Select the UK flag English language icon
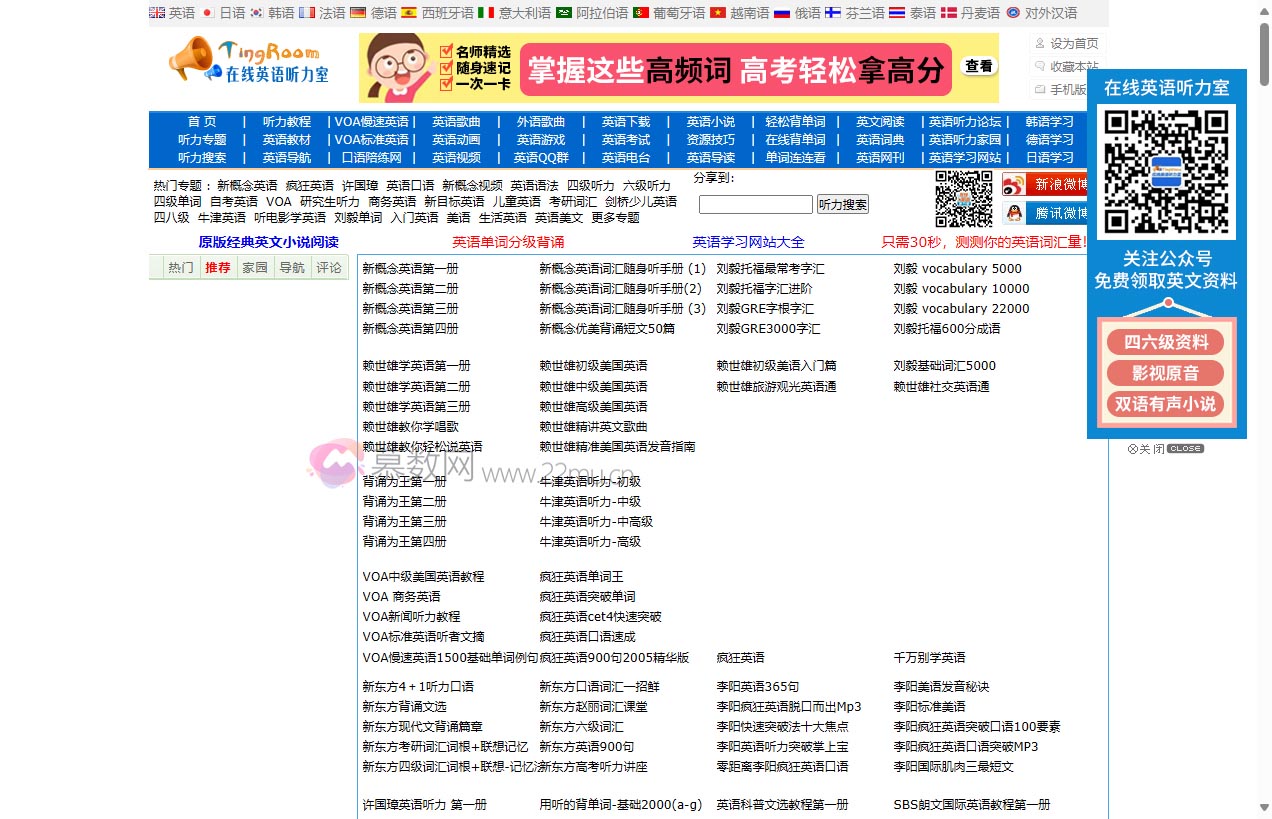1272x819 pixels. (156, 13)
